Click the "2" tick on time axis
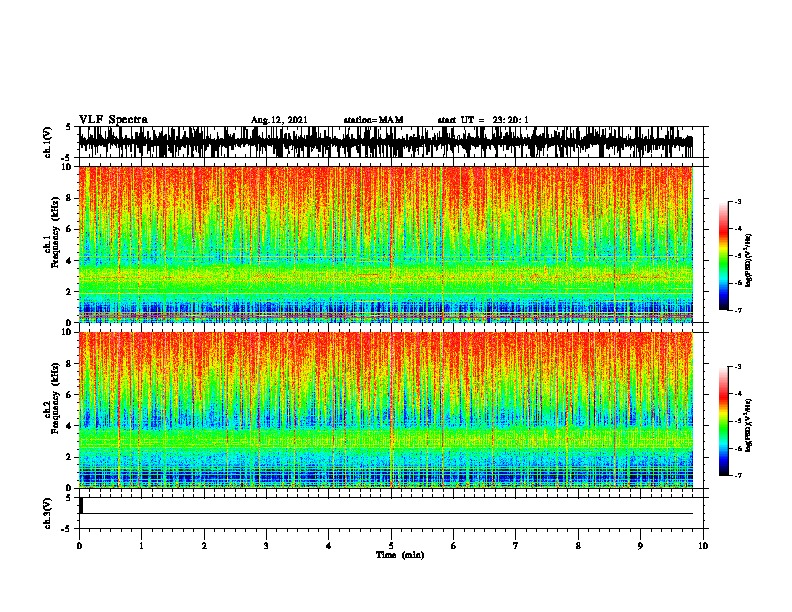 click(204, 546)
